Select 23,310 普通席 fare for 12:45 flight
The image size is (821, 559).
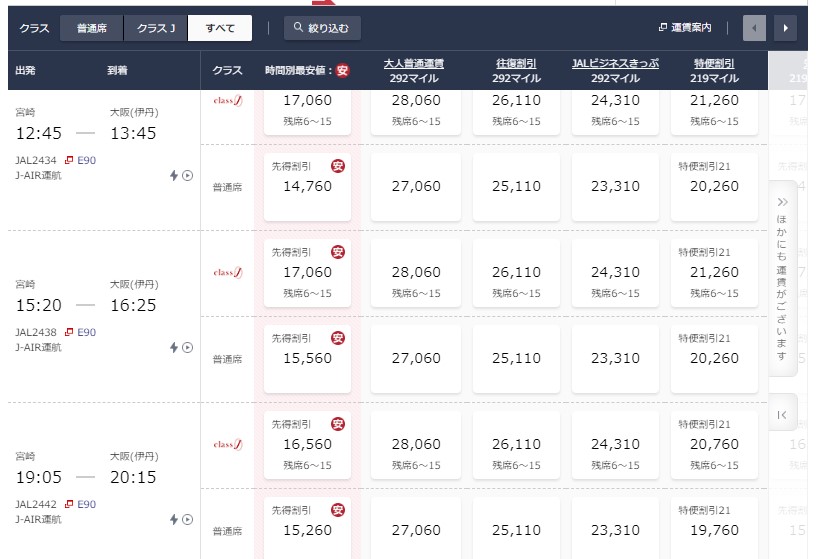coord(615,187)
